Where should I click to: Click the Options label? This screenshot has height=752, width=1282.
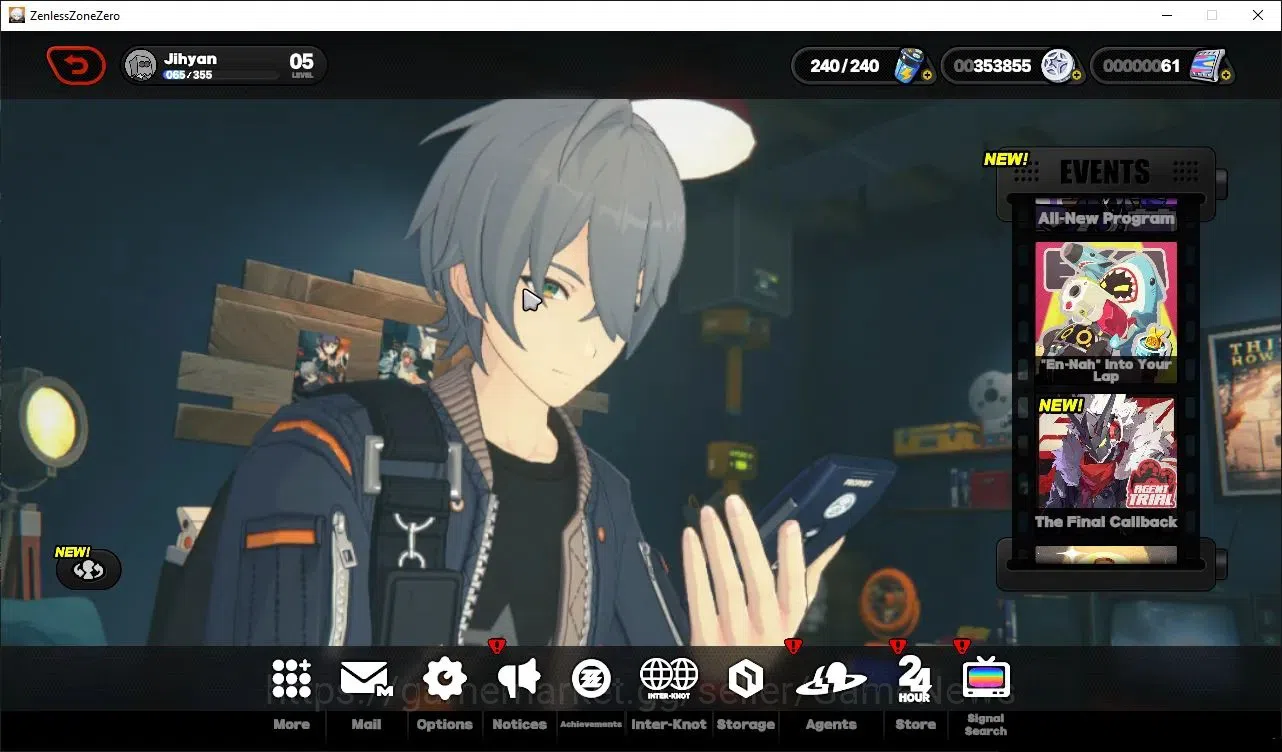click(444, 724)
